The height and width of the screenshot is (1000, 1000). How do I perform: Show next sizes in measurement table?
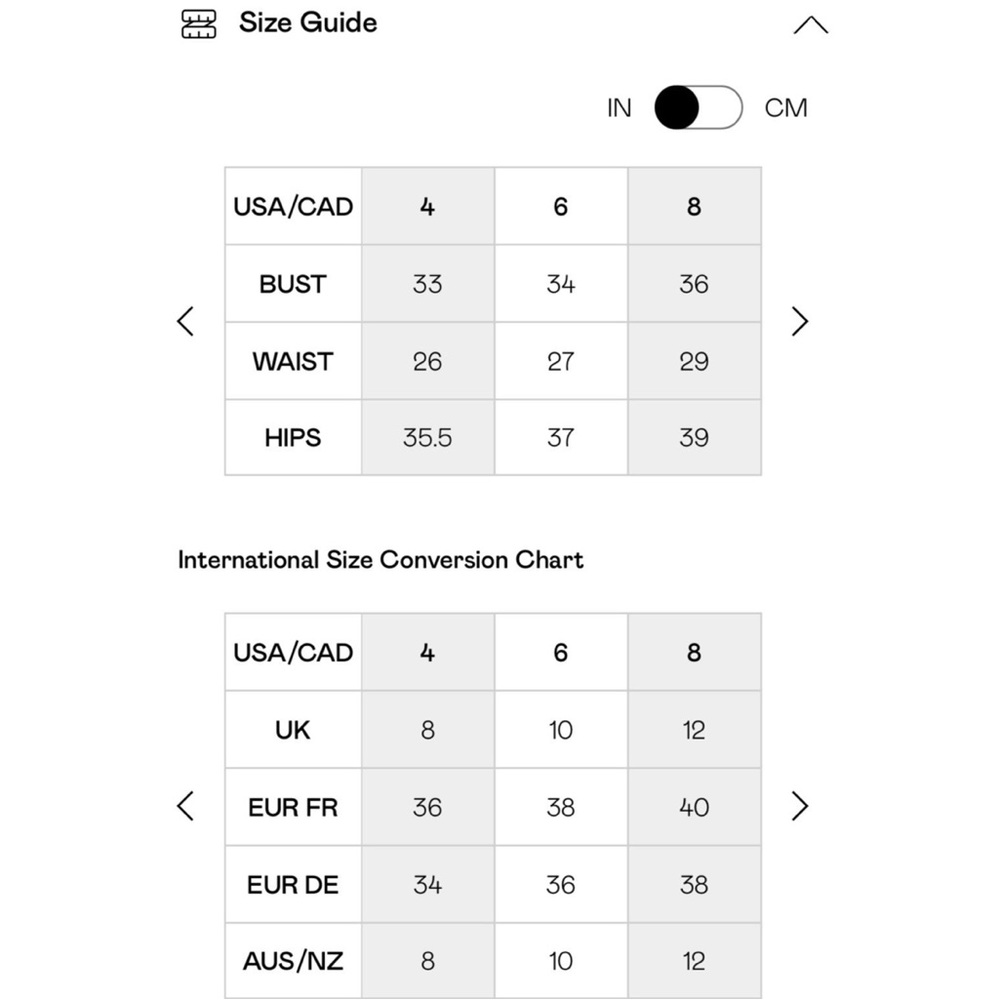(799, 321)
